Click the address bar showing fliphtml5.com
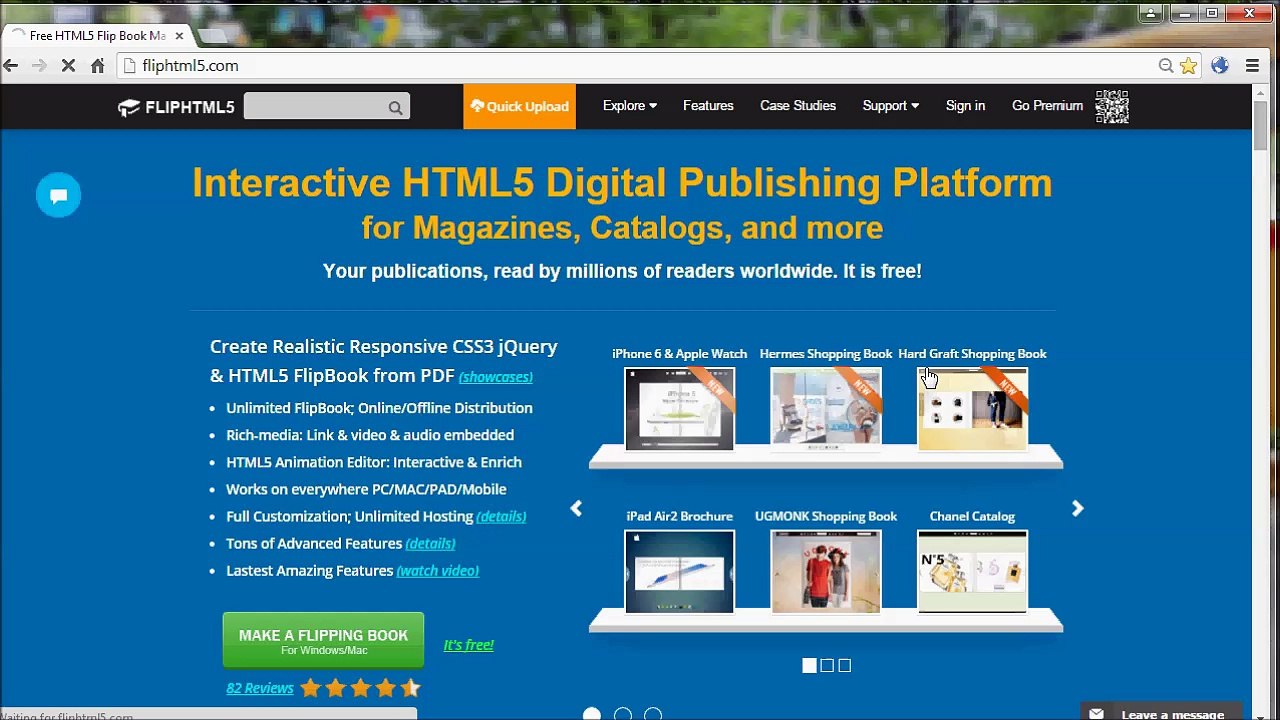The width and height of the screenshot is (1280, 720). tap(640, 66)
